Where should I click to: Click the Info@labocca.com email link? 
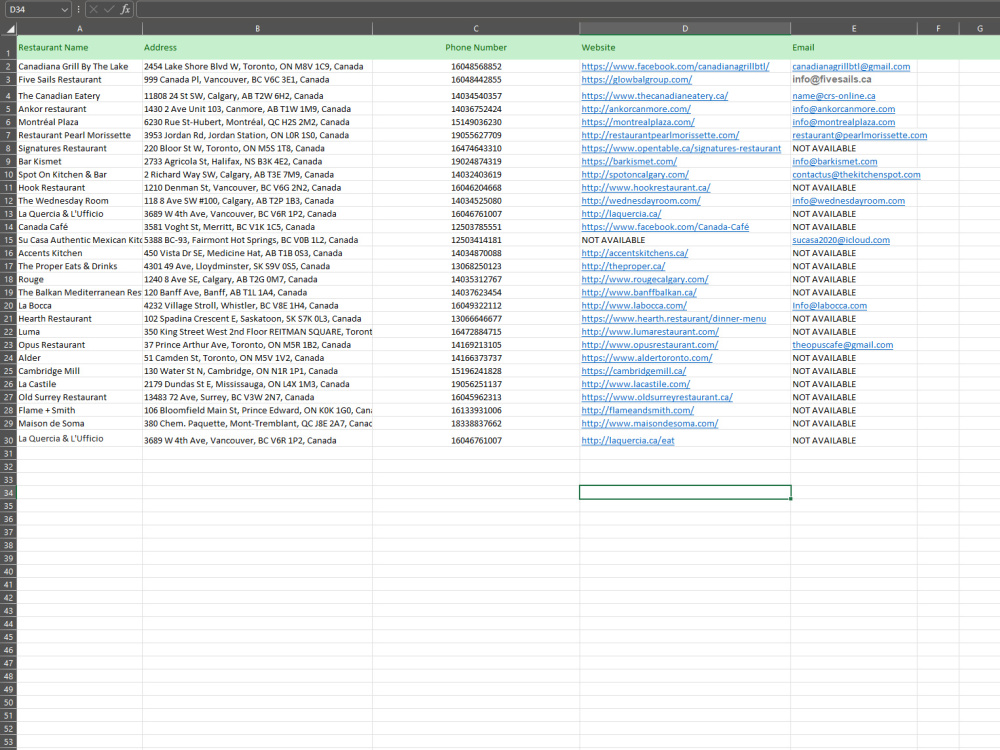[829, 305]
